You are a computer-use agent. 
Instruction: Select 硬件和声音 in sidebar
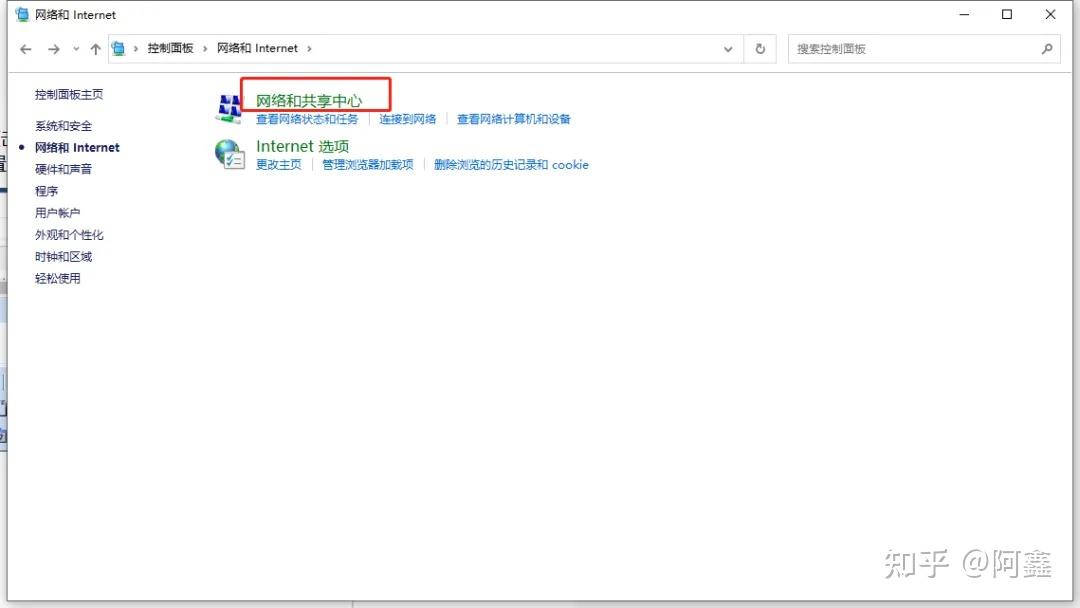[63, 169]
